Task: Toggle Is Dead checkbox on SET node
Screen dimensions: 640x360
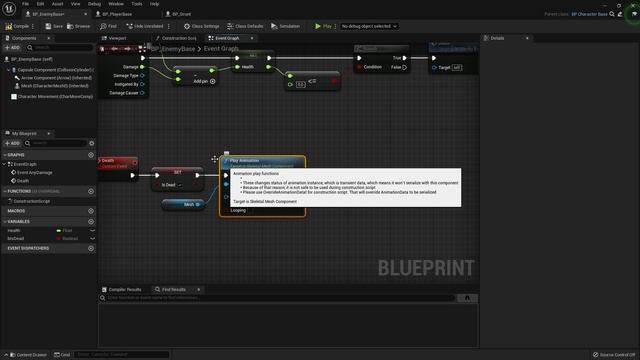Action: click(180, 185)
